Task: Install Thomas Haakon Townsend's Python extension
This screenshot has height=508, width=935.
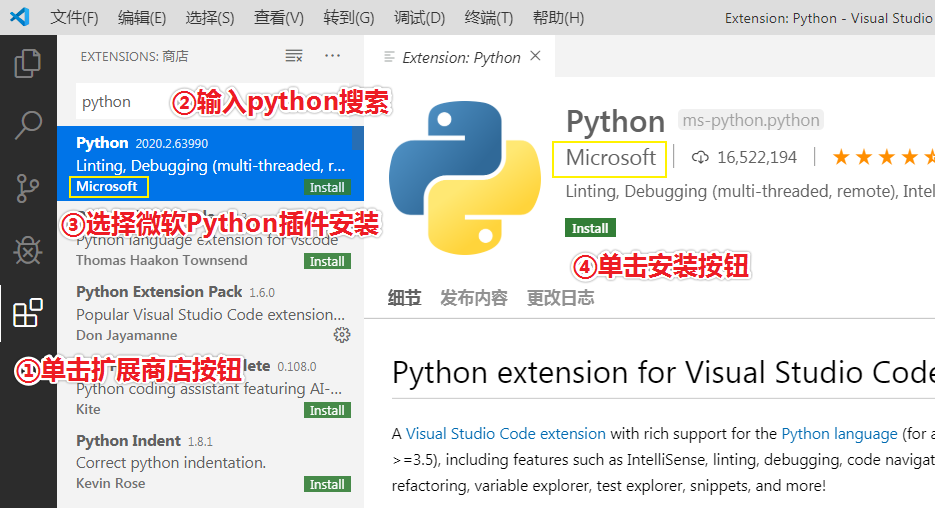Action: [x=327, y=261]
